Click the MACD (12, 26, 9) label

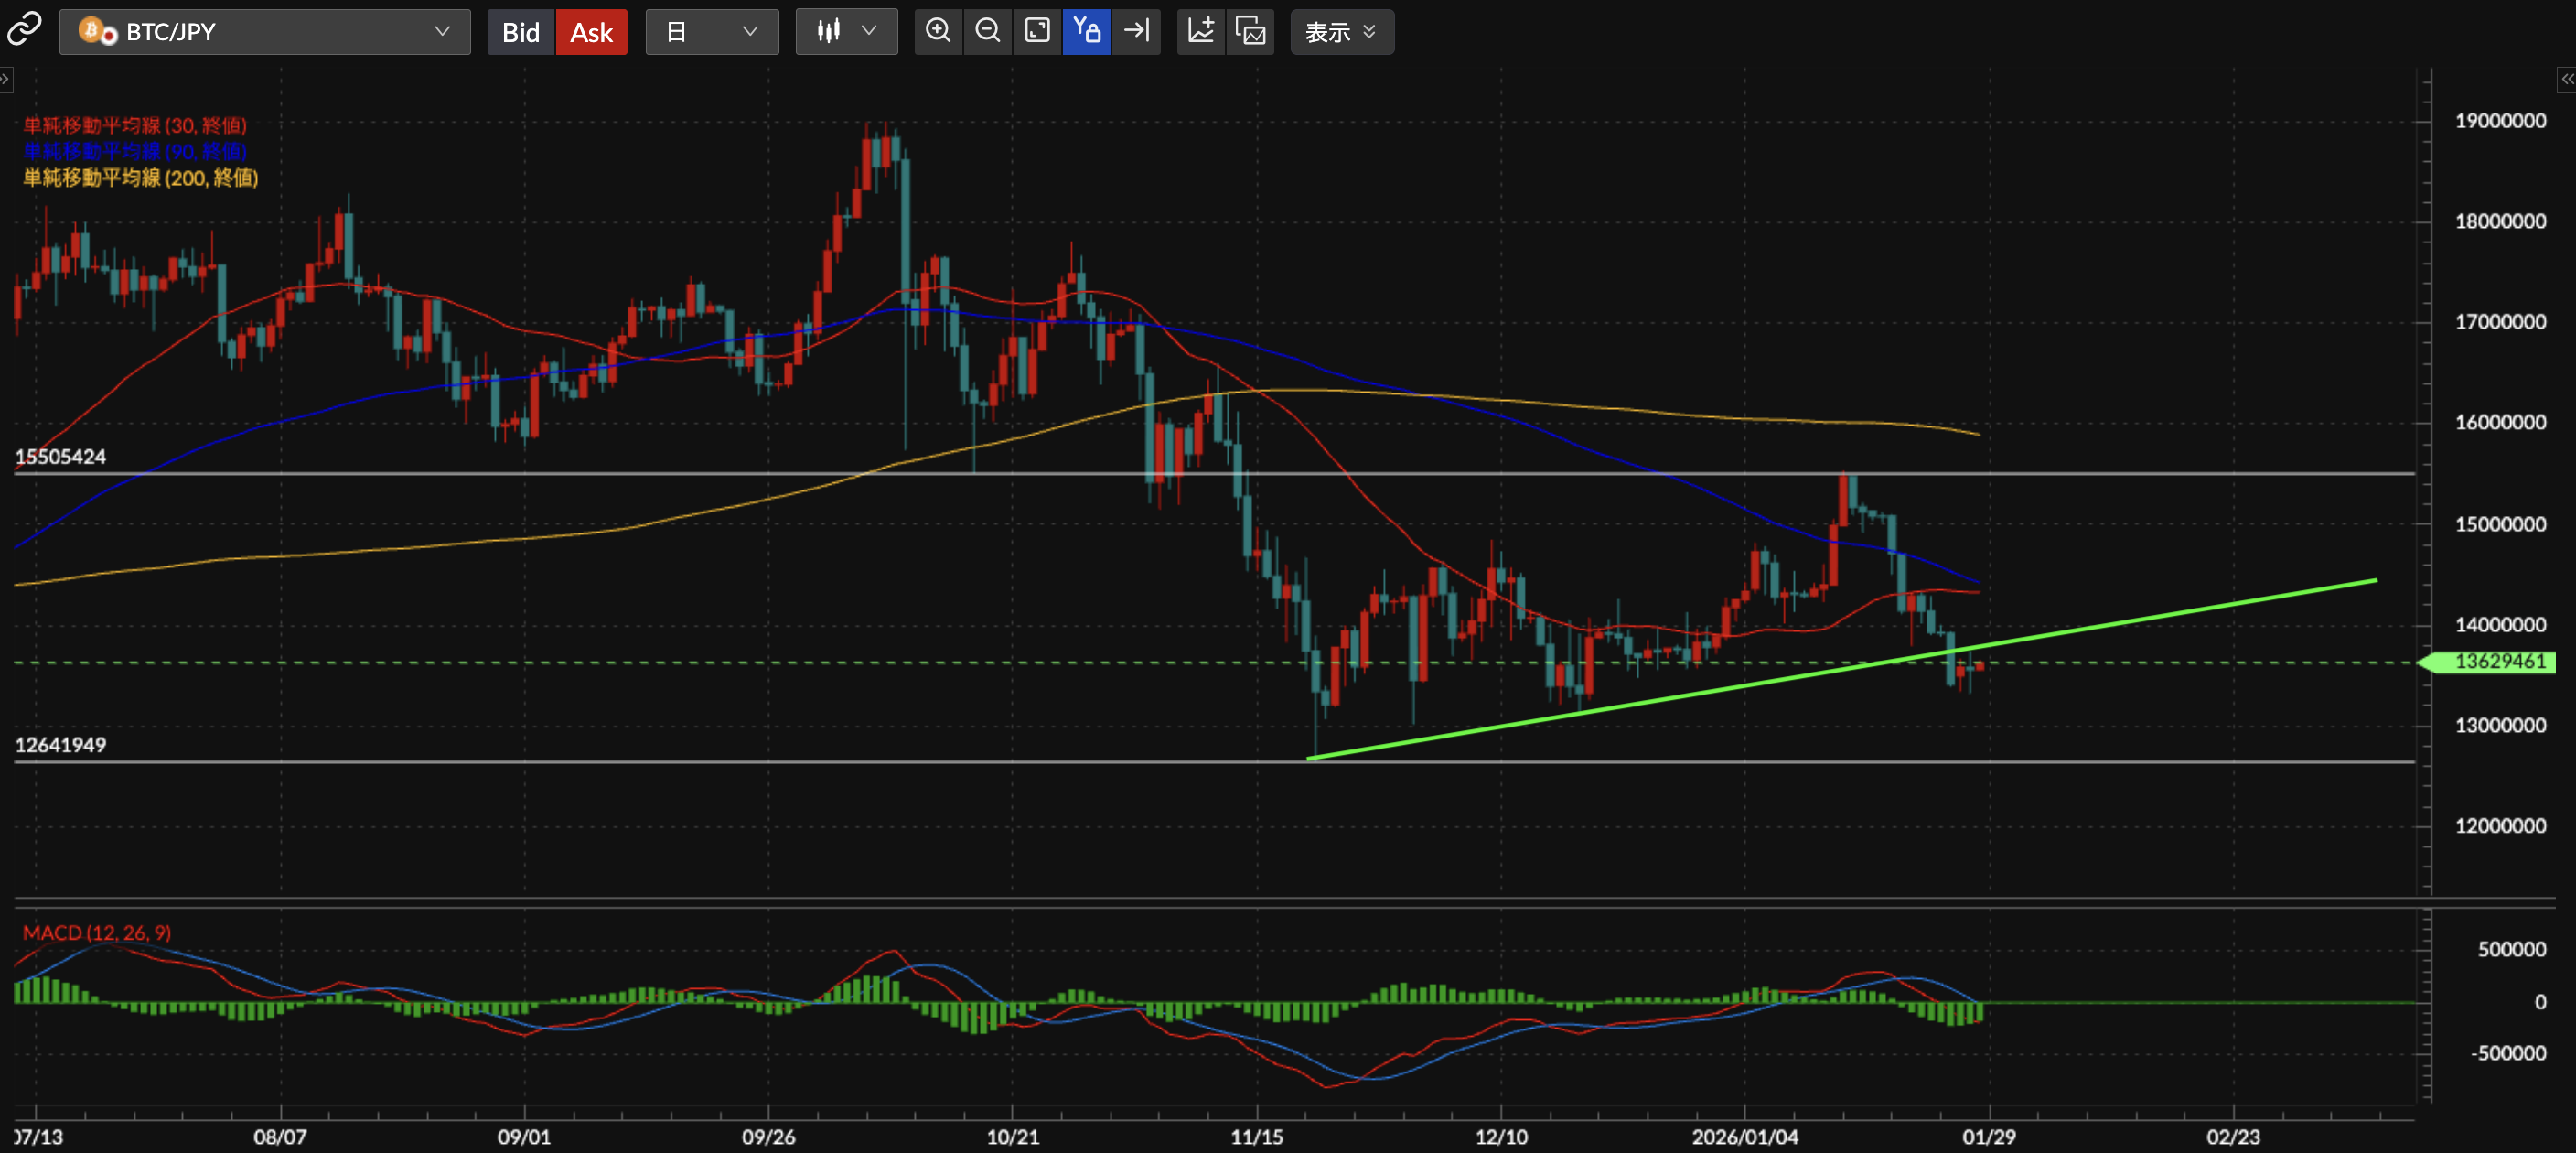[x=97, y=932]
